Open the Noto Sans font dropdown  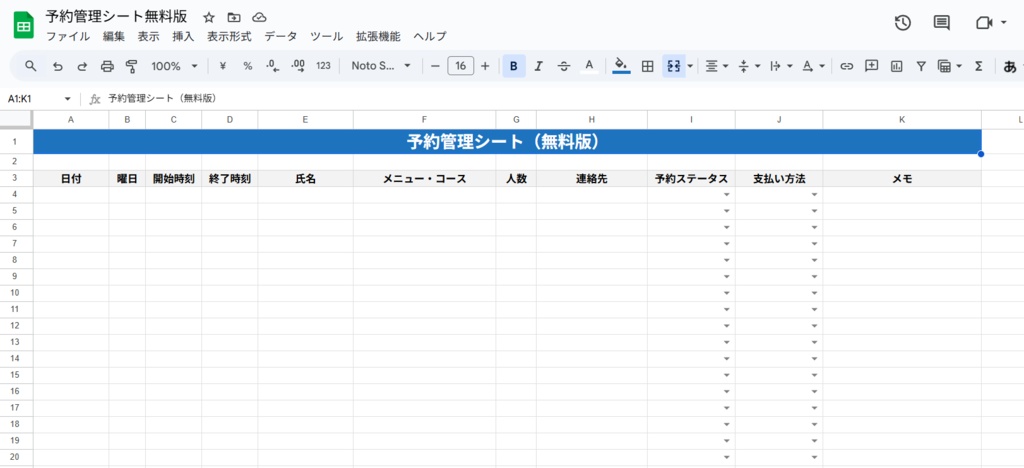click(x=381, y=66)
